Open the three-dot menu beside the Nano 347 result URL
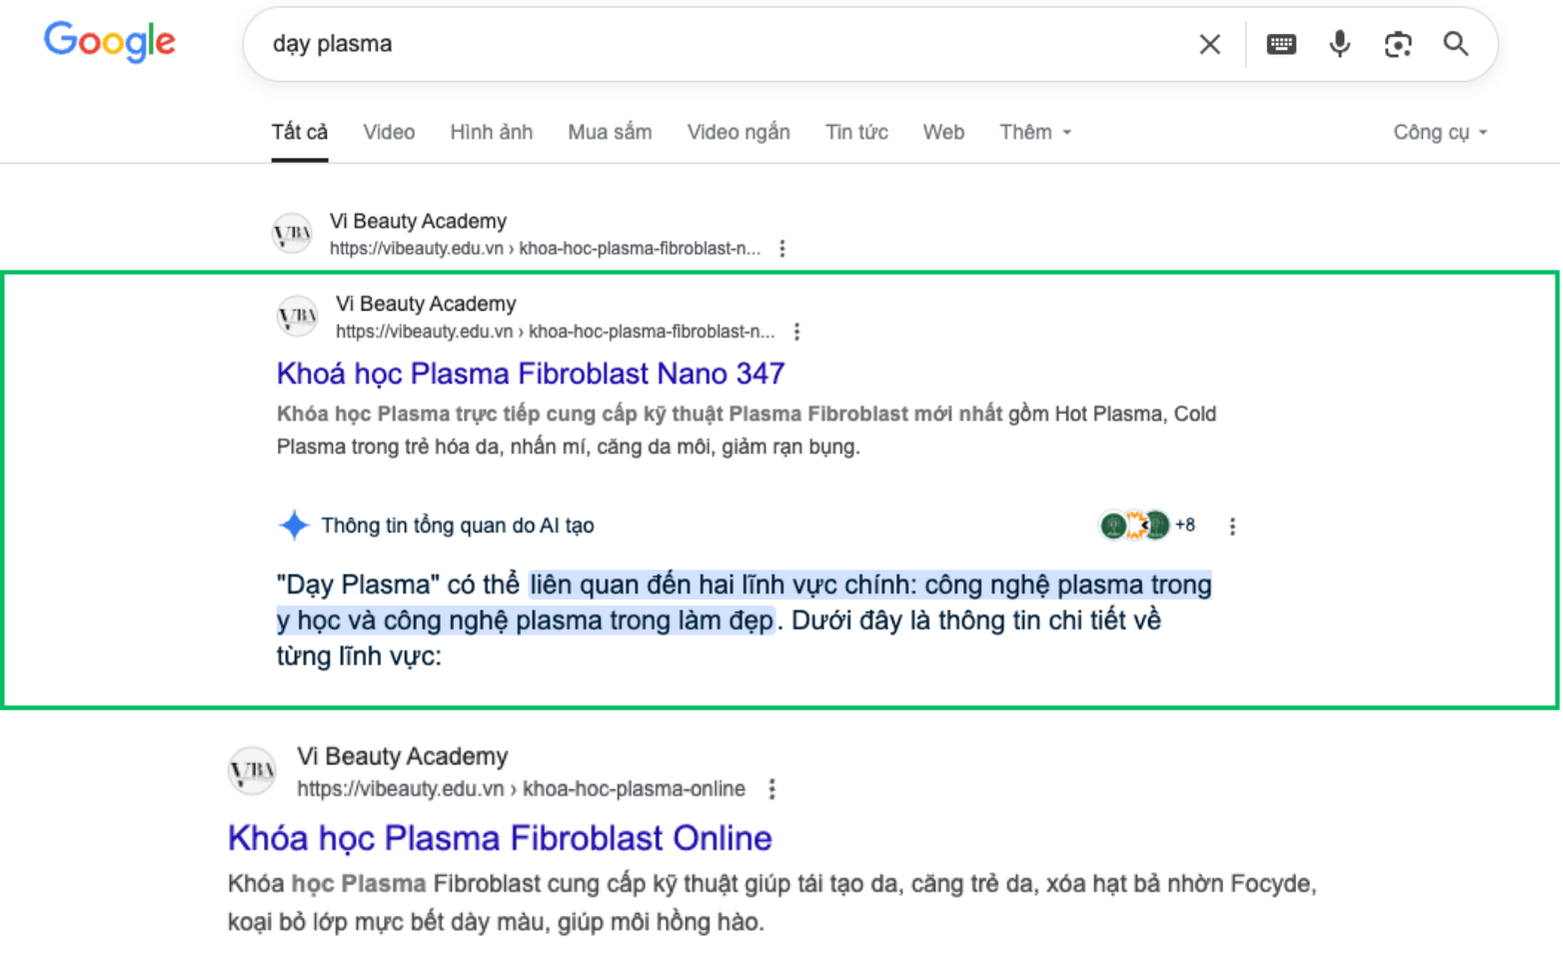1563x973 pixels. [796, 331]
